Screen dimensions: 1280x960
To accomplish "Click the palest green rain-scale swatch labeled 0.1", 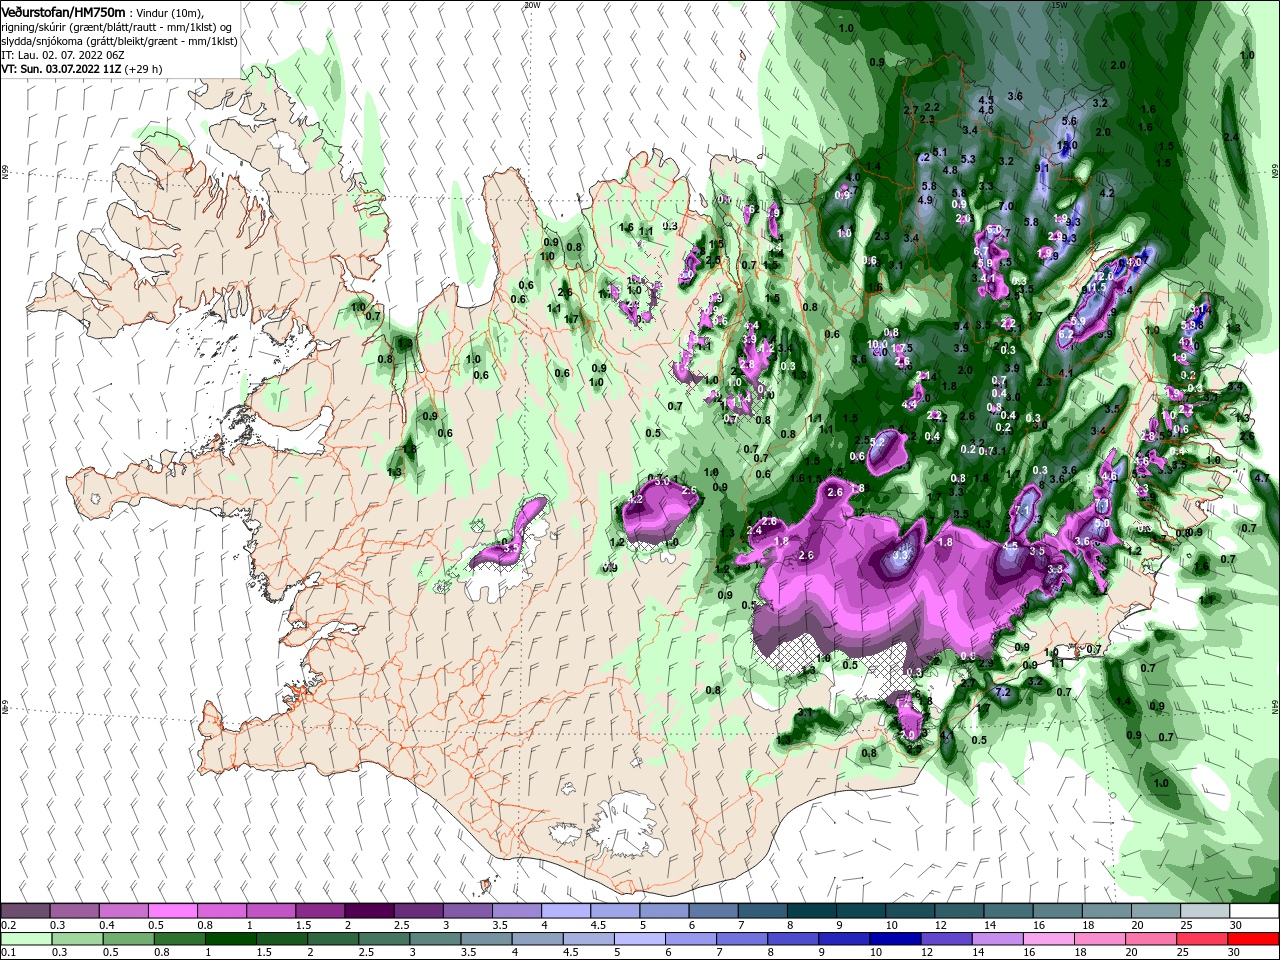I will 26,939.
